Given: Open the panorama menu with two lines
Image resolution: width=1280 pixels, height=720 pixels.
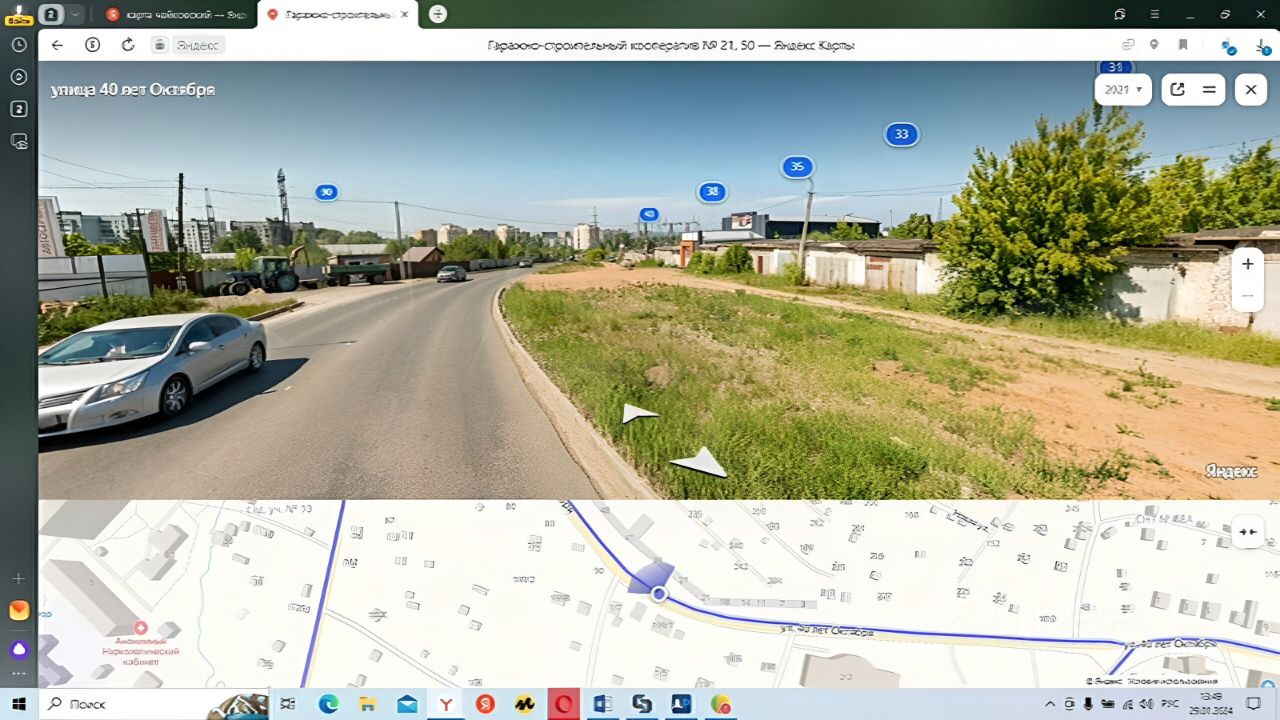Looking at the screenshot, I should 1209,89.
